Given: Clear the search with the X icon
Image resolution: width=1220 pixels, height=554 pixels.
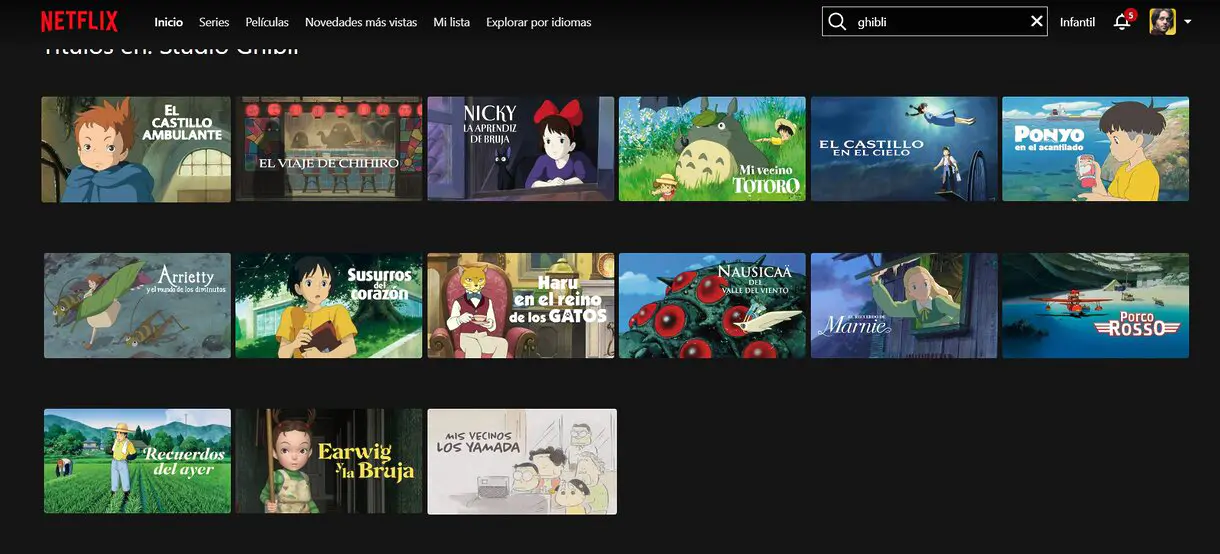Looking at the screenshot, I should click(x=1037, y=22).
